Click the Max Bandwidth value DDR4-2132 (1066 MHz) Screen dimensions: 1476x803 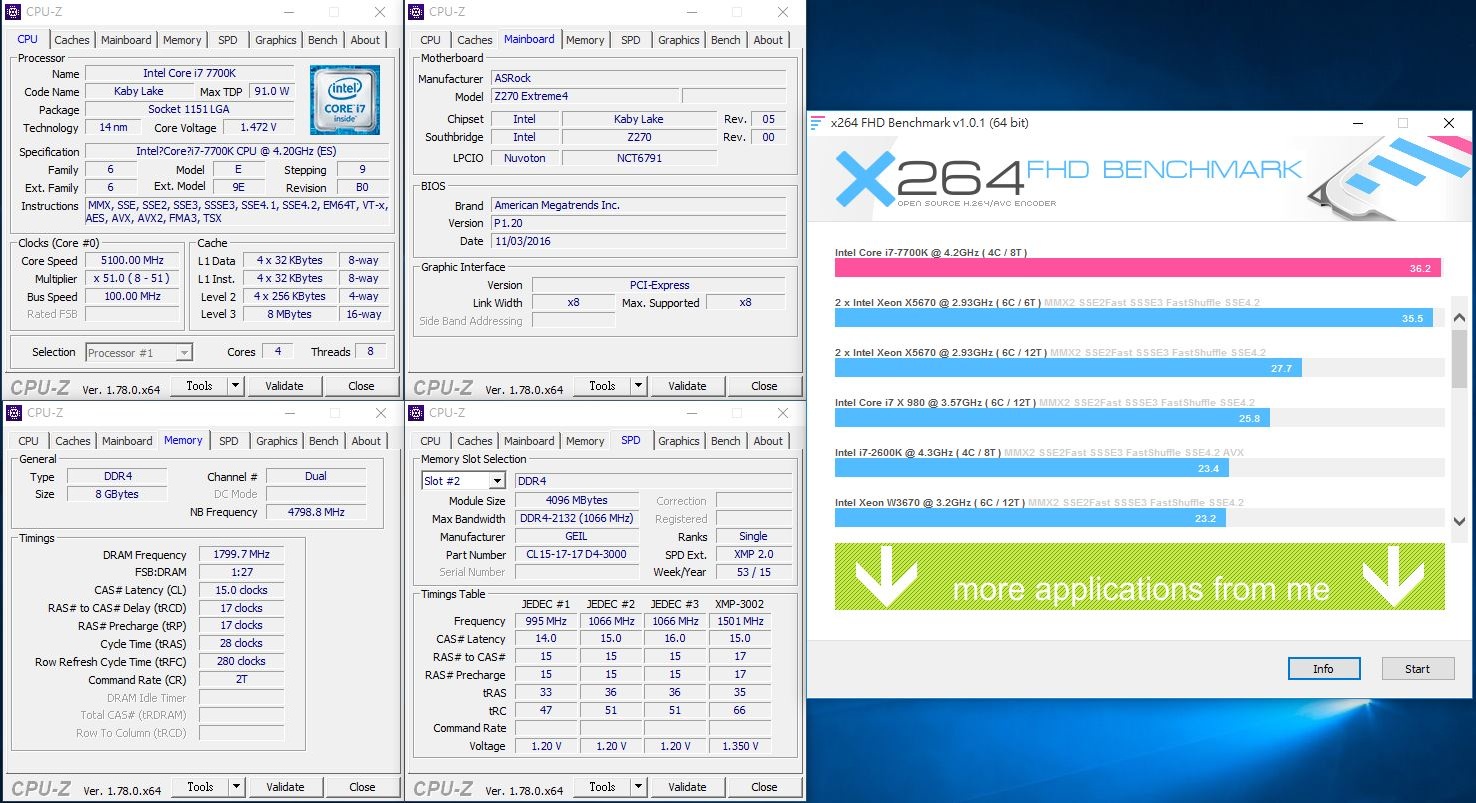(576, 519)
